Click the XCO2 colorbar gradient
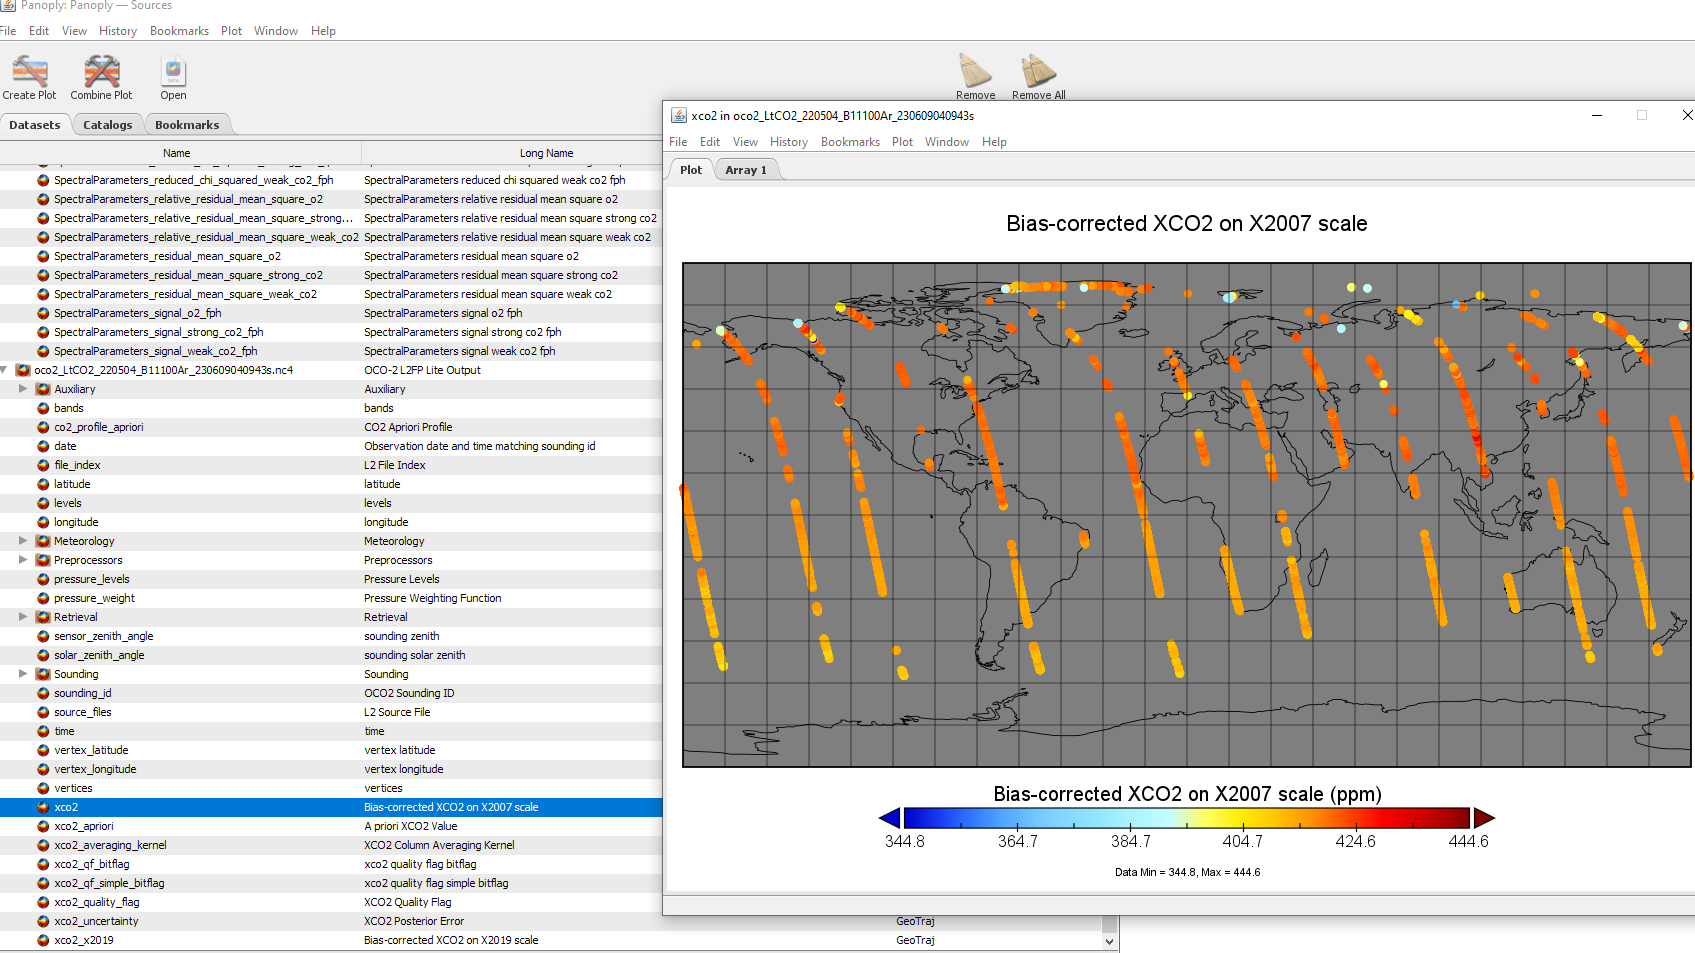 point(1186,817)
